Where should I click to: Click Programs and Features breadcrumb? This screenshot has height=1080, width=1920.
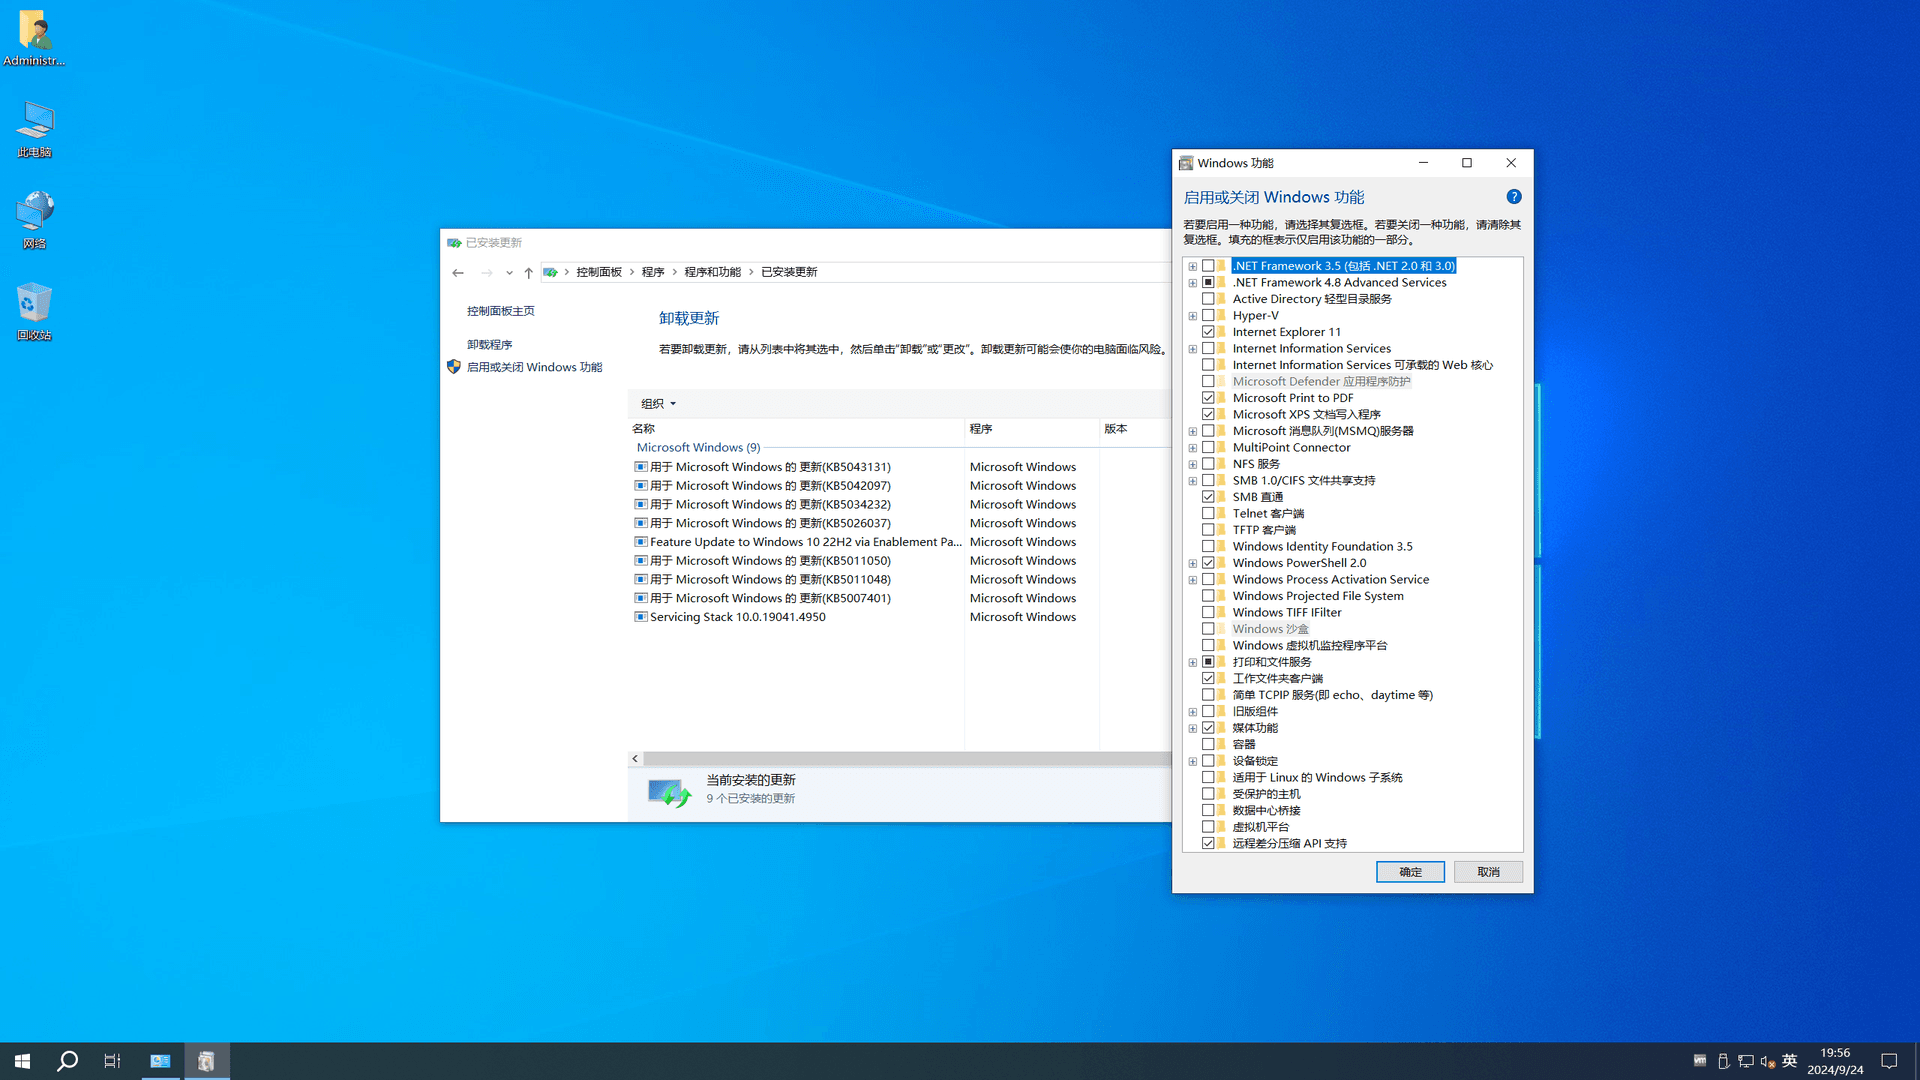pos(712,272)
